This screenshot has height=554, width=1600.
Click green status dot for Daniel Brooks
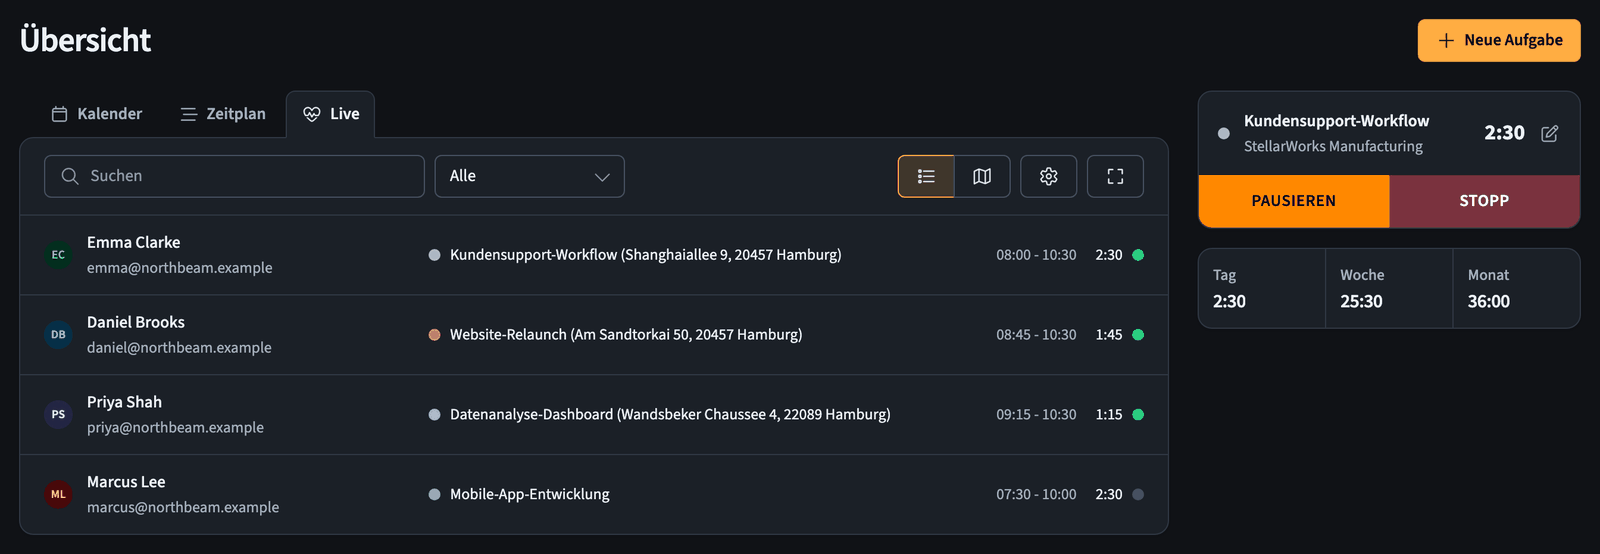pos(1138,335)
